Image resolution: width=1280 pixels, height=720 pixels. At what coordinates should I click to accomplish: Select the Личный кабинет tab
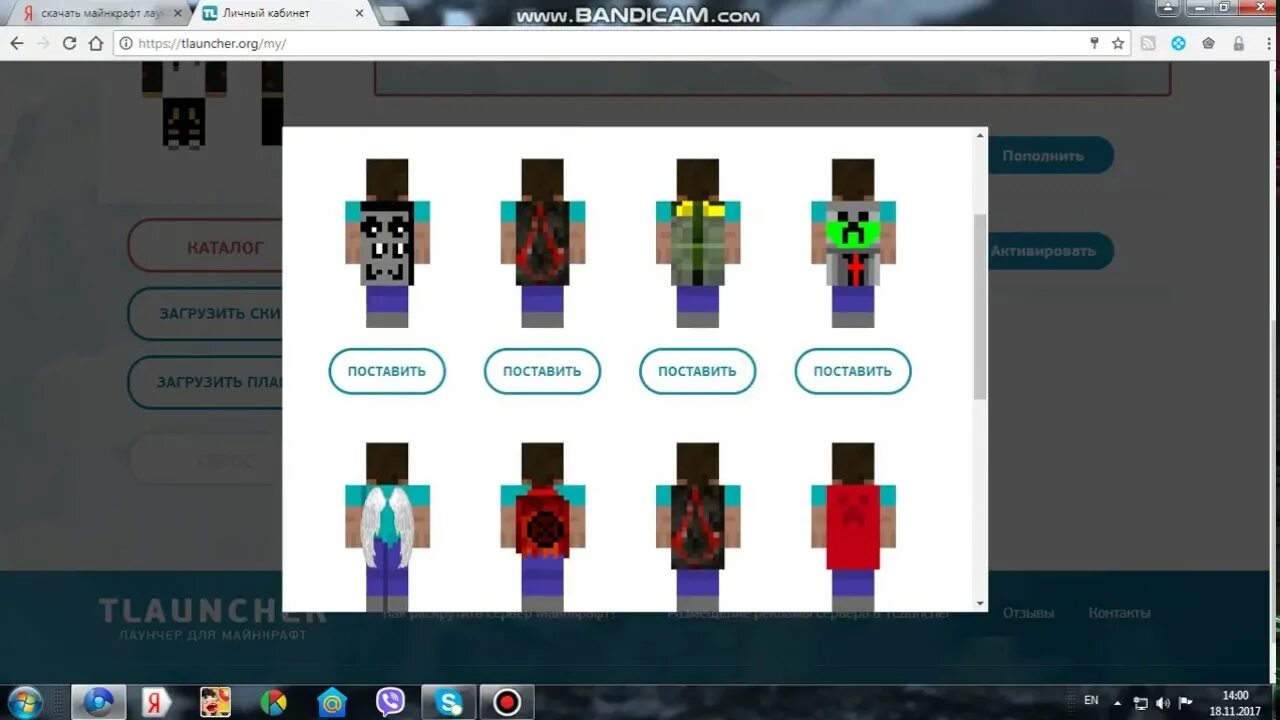pyautogui.click(x=282, y=14)
